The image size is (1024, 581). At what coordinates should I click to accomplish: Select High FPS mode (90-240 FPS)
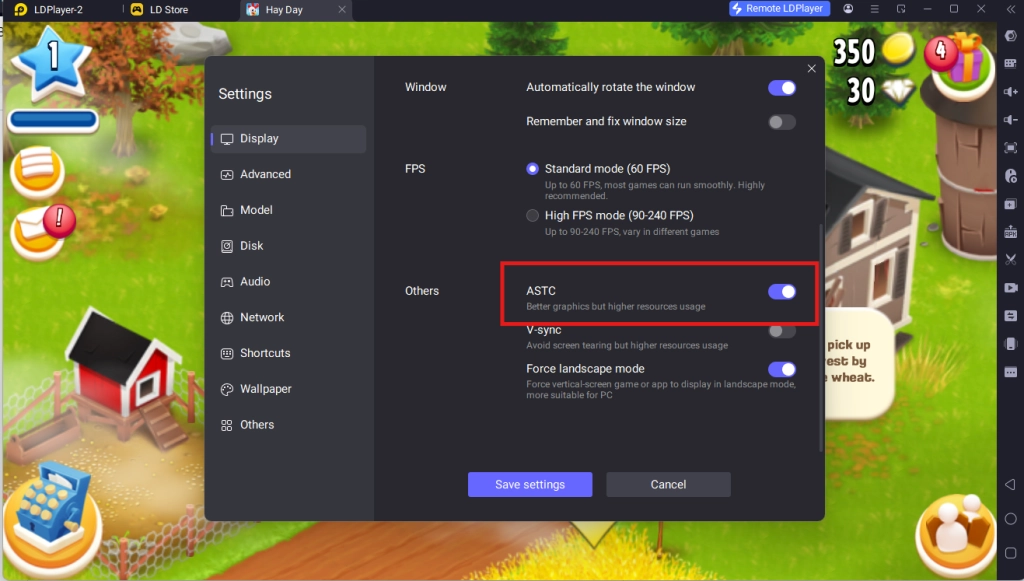(532, 215)
